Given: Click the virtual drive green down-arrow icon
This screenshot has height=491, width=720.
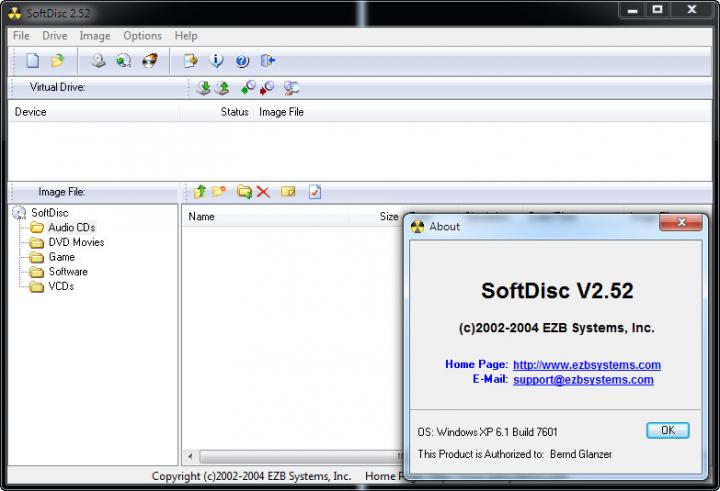Looking at the screenshot, I should (x=202, y=87).
